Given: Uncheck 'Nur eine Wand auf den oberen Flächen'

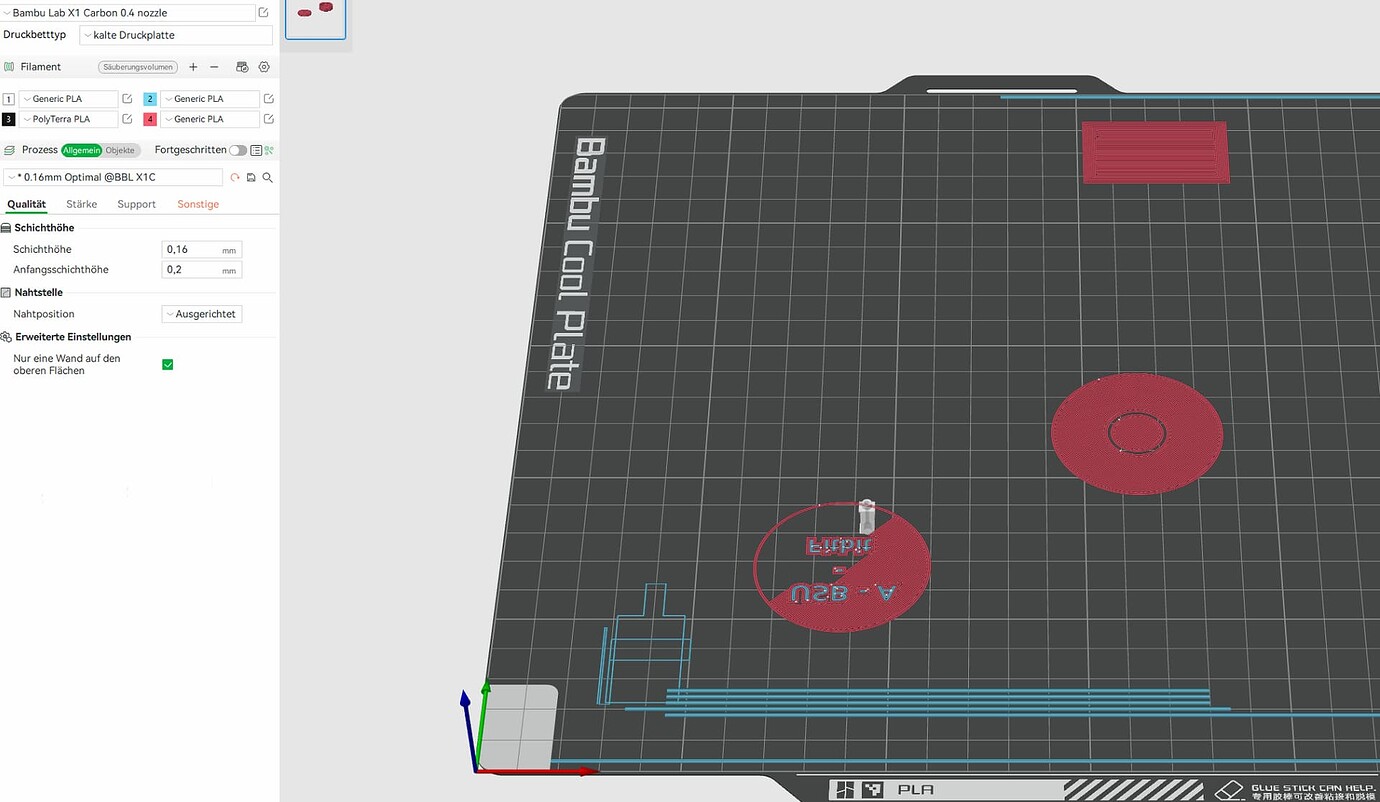Looking at the screenshot, I should (x=167, y=364).
